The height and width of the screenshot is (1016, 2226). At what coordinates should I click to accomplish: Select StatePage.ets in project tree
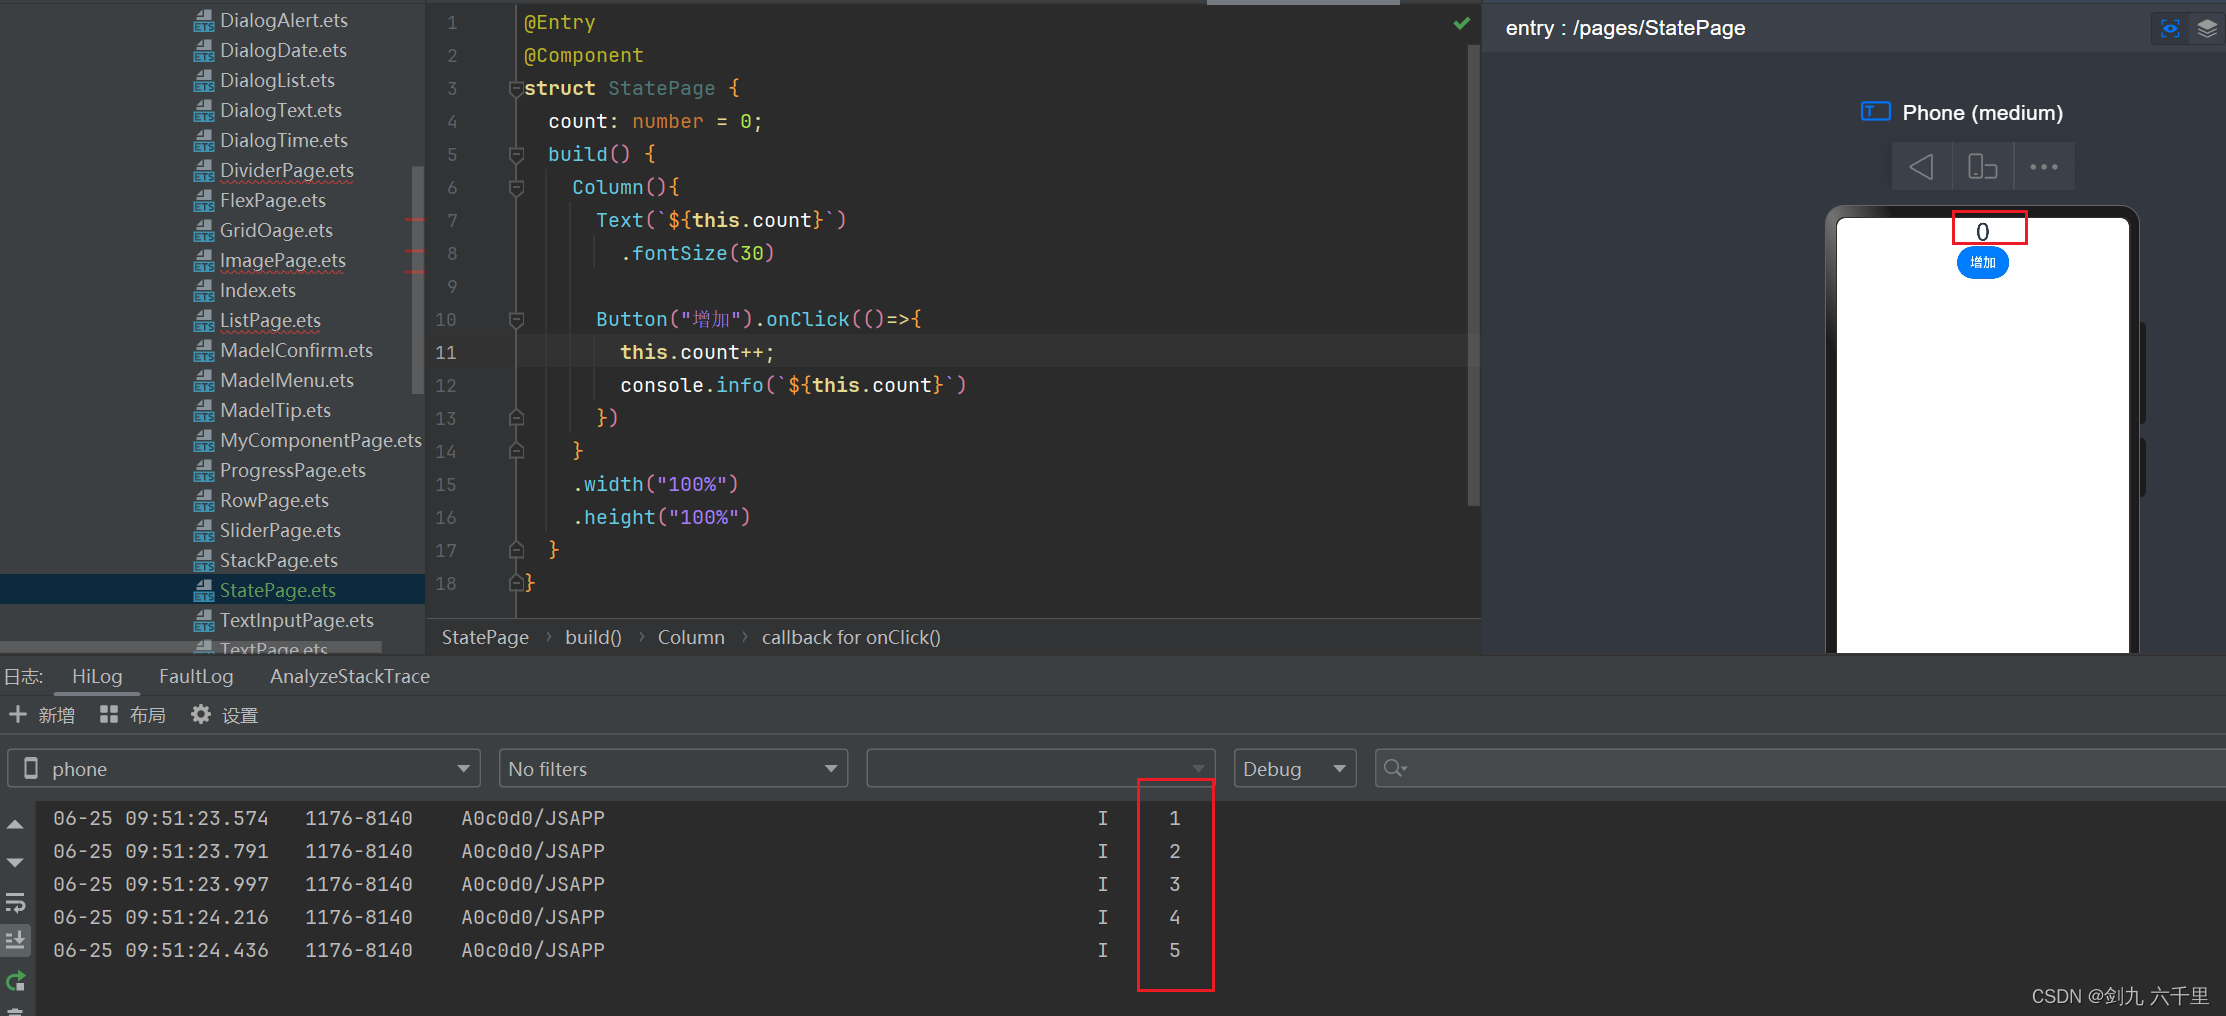[278, 590]
